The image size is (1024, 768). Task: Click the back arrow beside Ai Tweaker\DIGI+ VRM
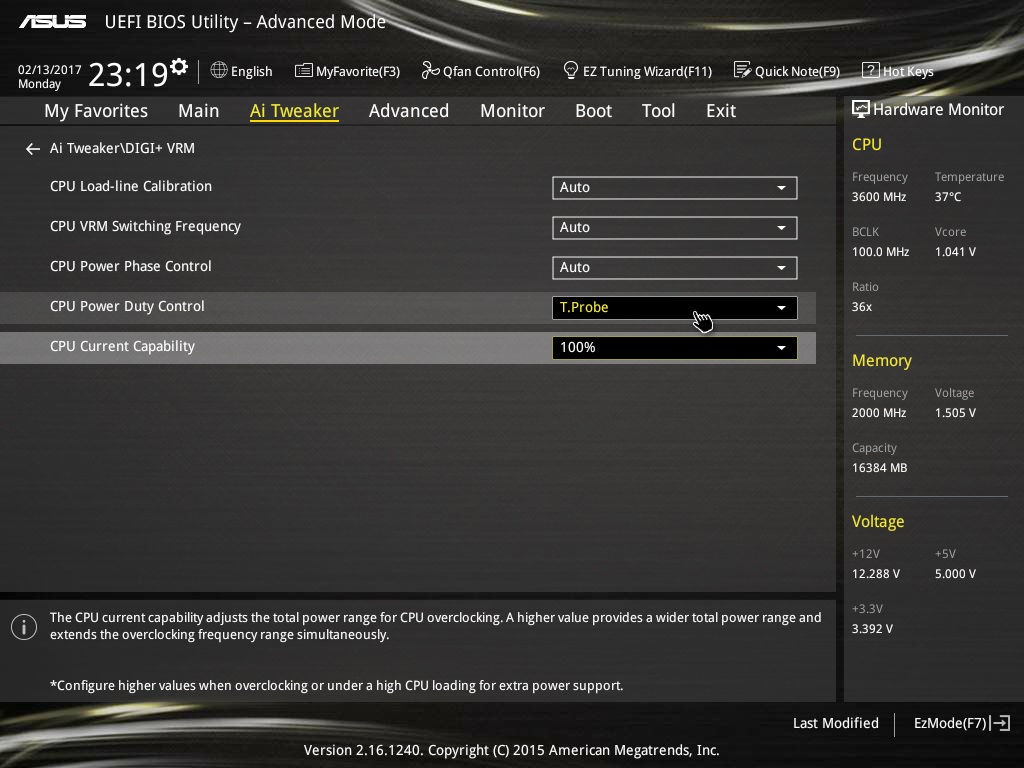[x=33, y=149]
